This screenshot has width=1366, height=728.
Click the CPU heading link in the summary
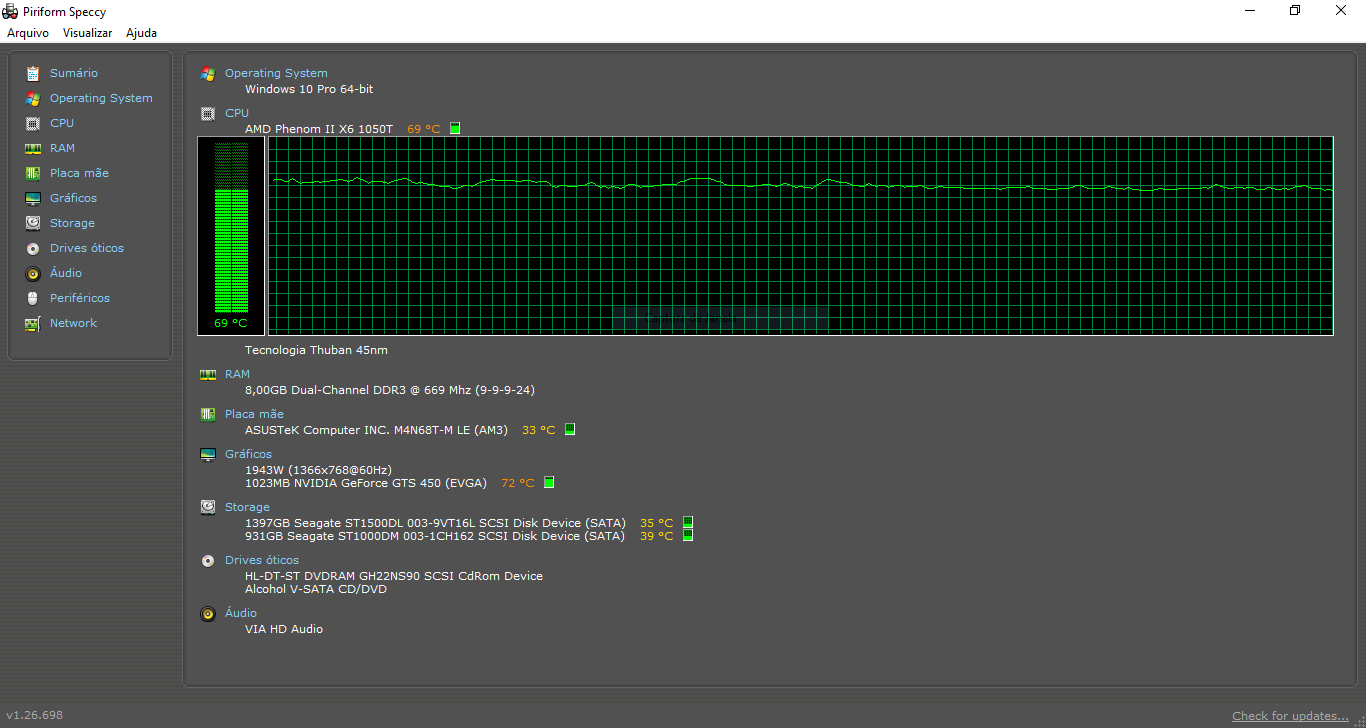(237, 113)
